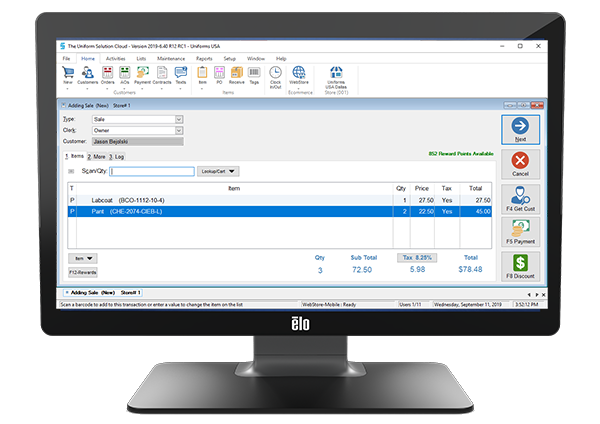Viewport: 600px width, 424px height.
Task: Expand the Clerk dropdown showing Owner
Action: pyautogui.click(x=179, y=130)
